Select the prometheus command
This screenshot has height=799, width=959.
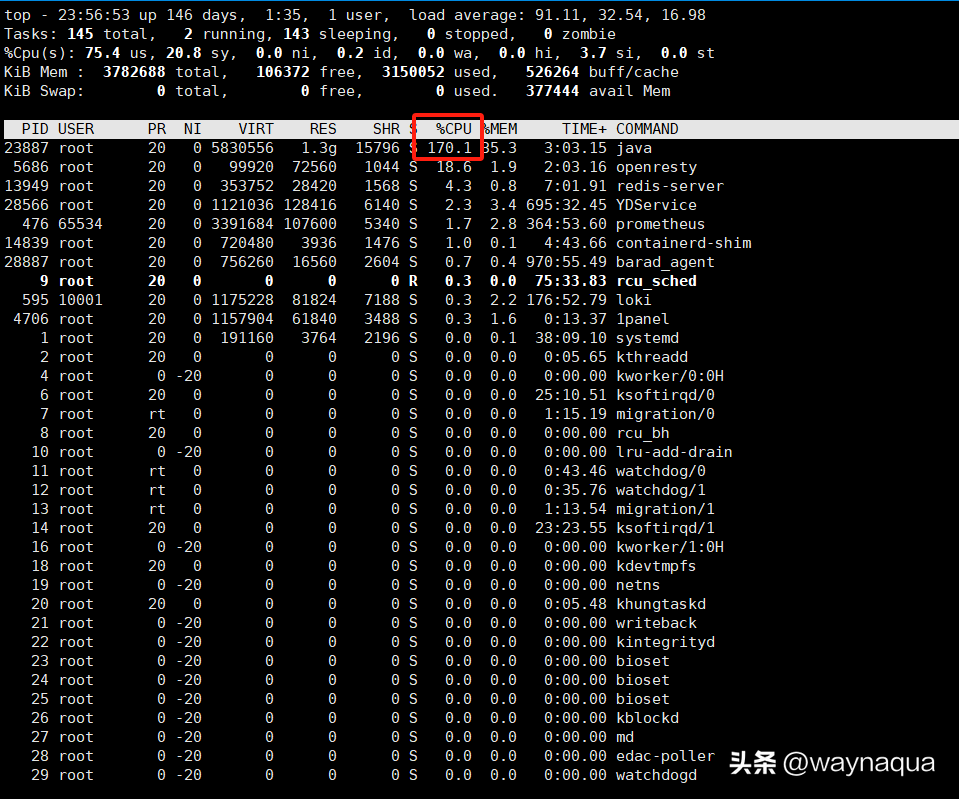point(661,224)
